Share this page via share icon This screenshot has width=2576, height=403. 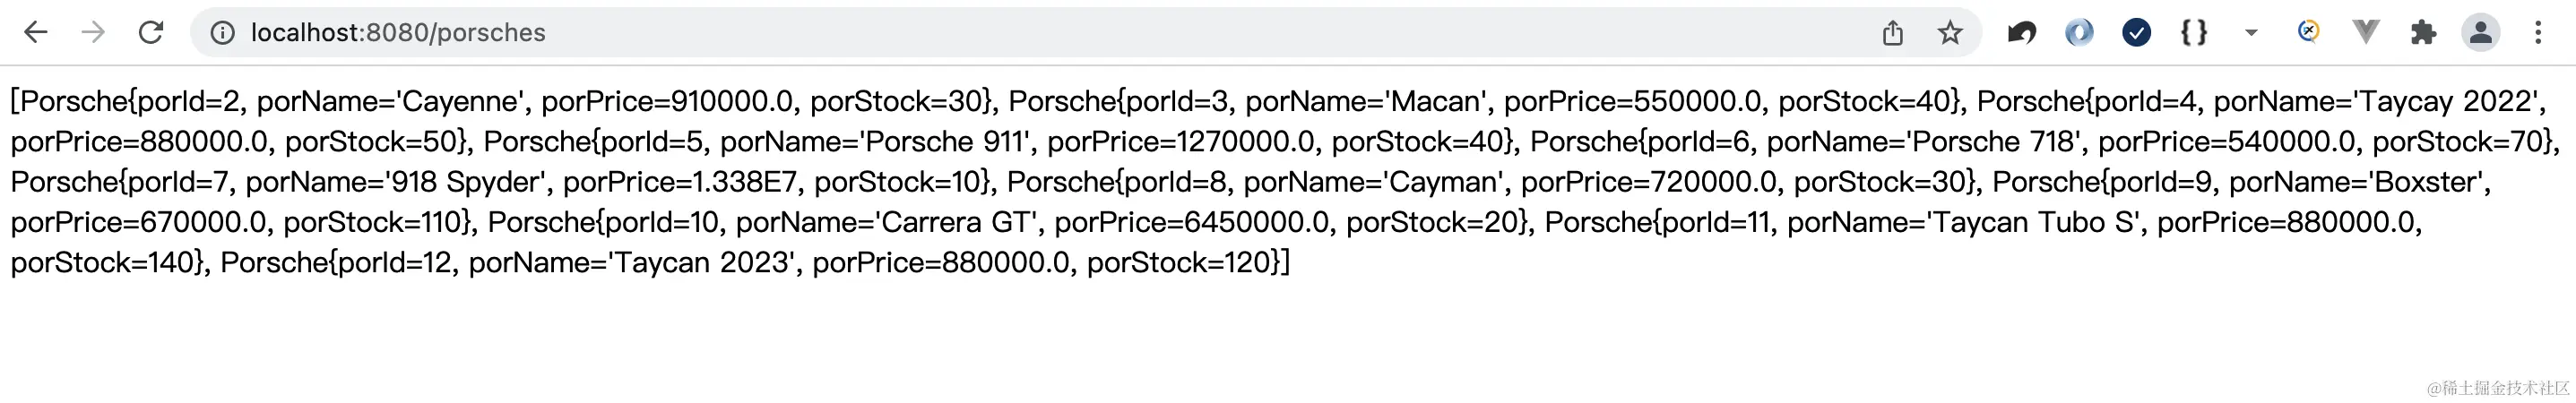coord(1892,33)
